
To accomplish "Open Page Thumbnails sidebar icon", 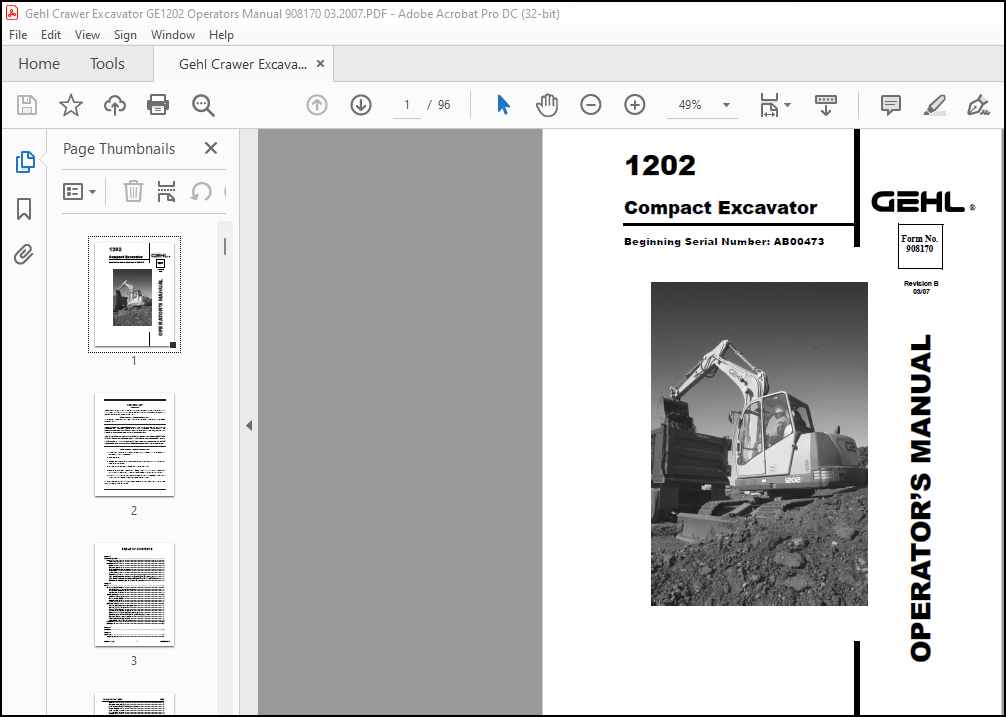I will coord(24,162).
